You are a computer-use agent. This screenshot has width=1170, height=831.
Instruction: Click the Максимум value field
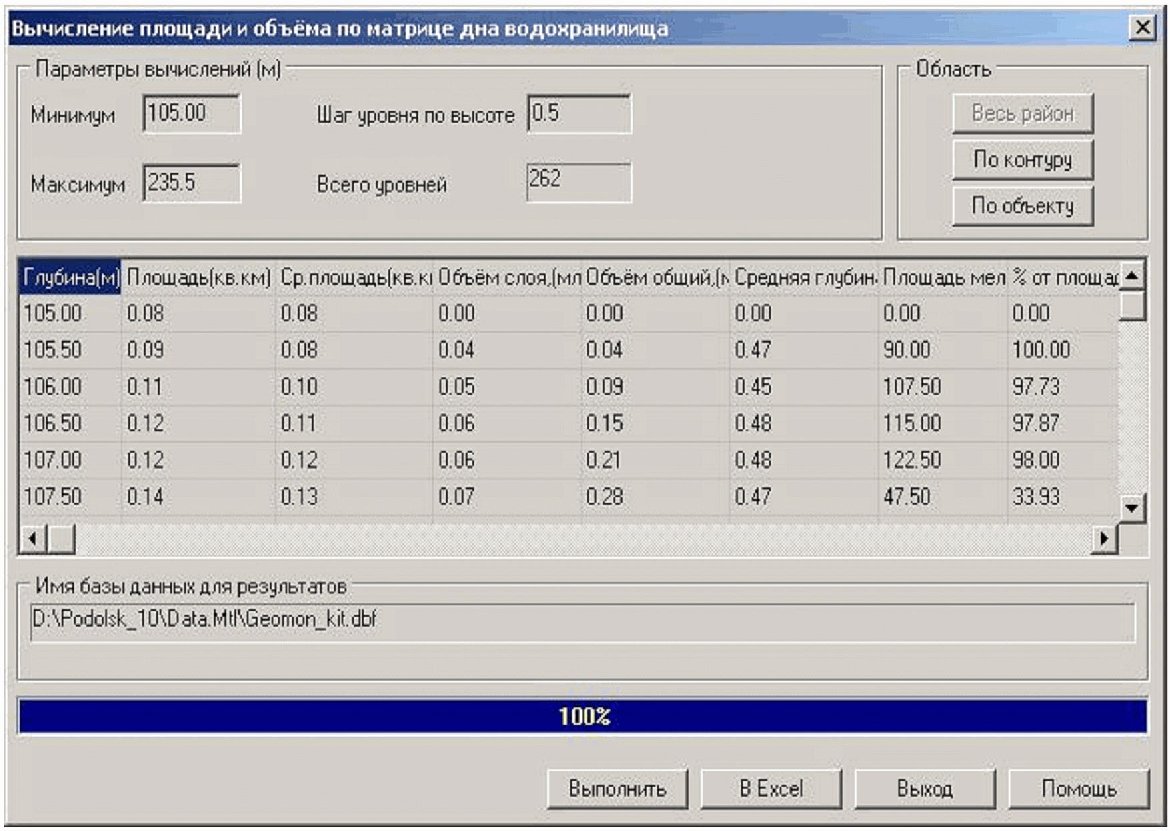click(x=191, y=184)
